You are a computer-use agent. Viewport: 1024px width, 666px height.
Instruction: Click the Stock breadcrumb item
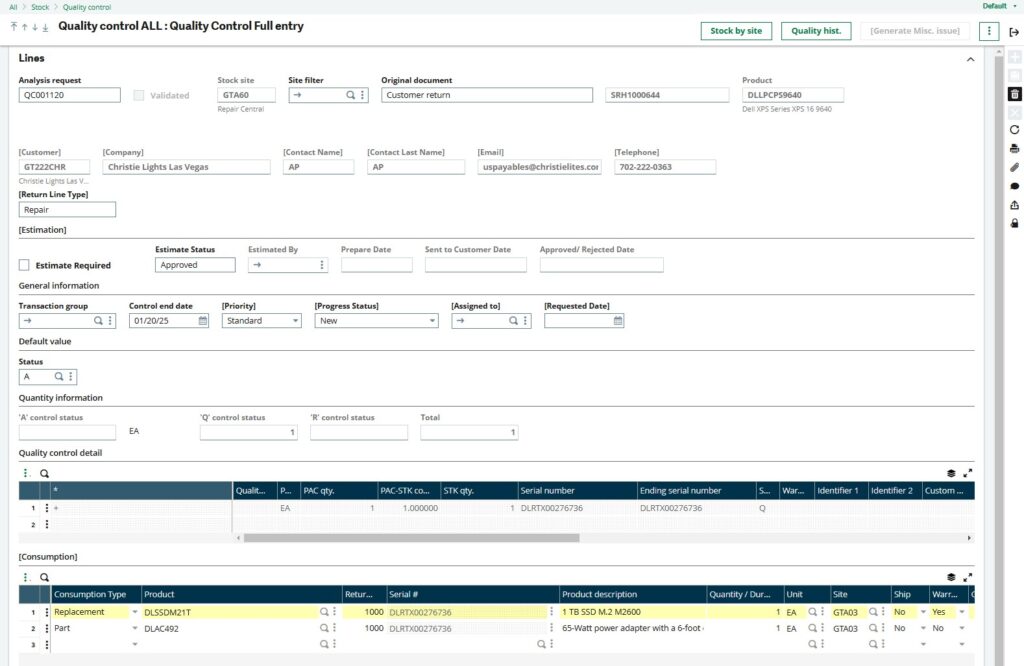click(x=40, y=7)
